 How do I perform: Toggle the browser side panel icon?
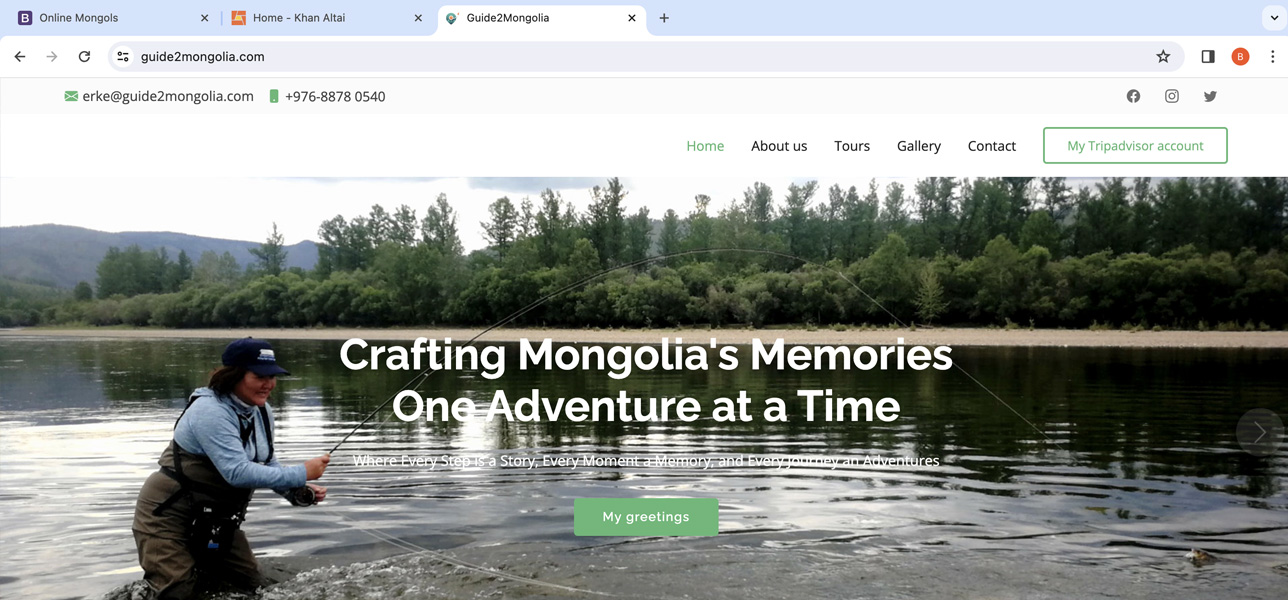coord(1208,57)
